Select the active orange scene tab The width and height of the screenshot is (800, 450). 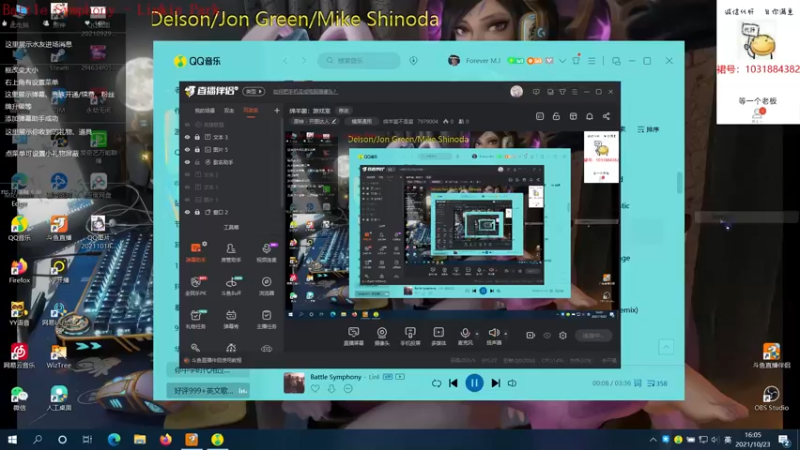point(251,111)
